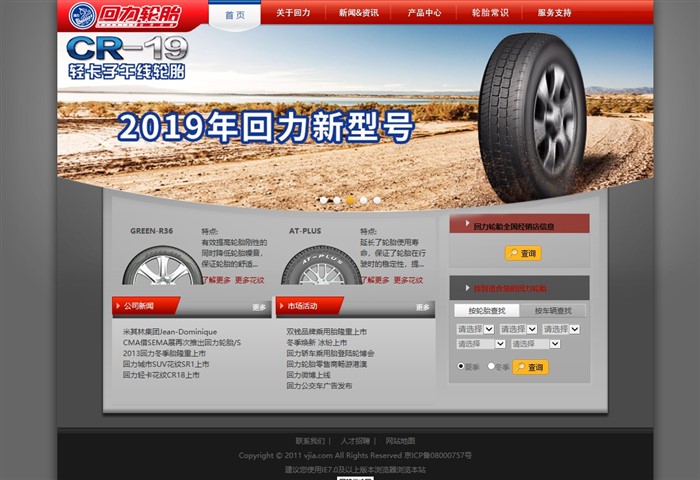Open the first 请选择 dropdown in the top row
The width and height of the screenshot is (700, 480).
tap(475, 329)
